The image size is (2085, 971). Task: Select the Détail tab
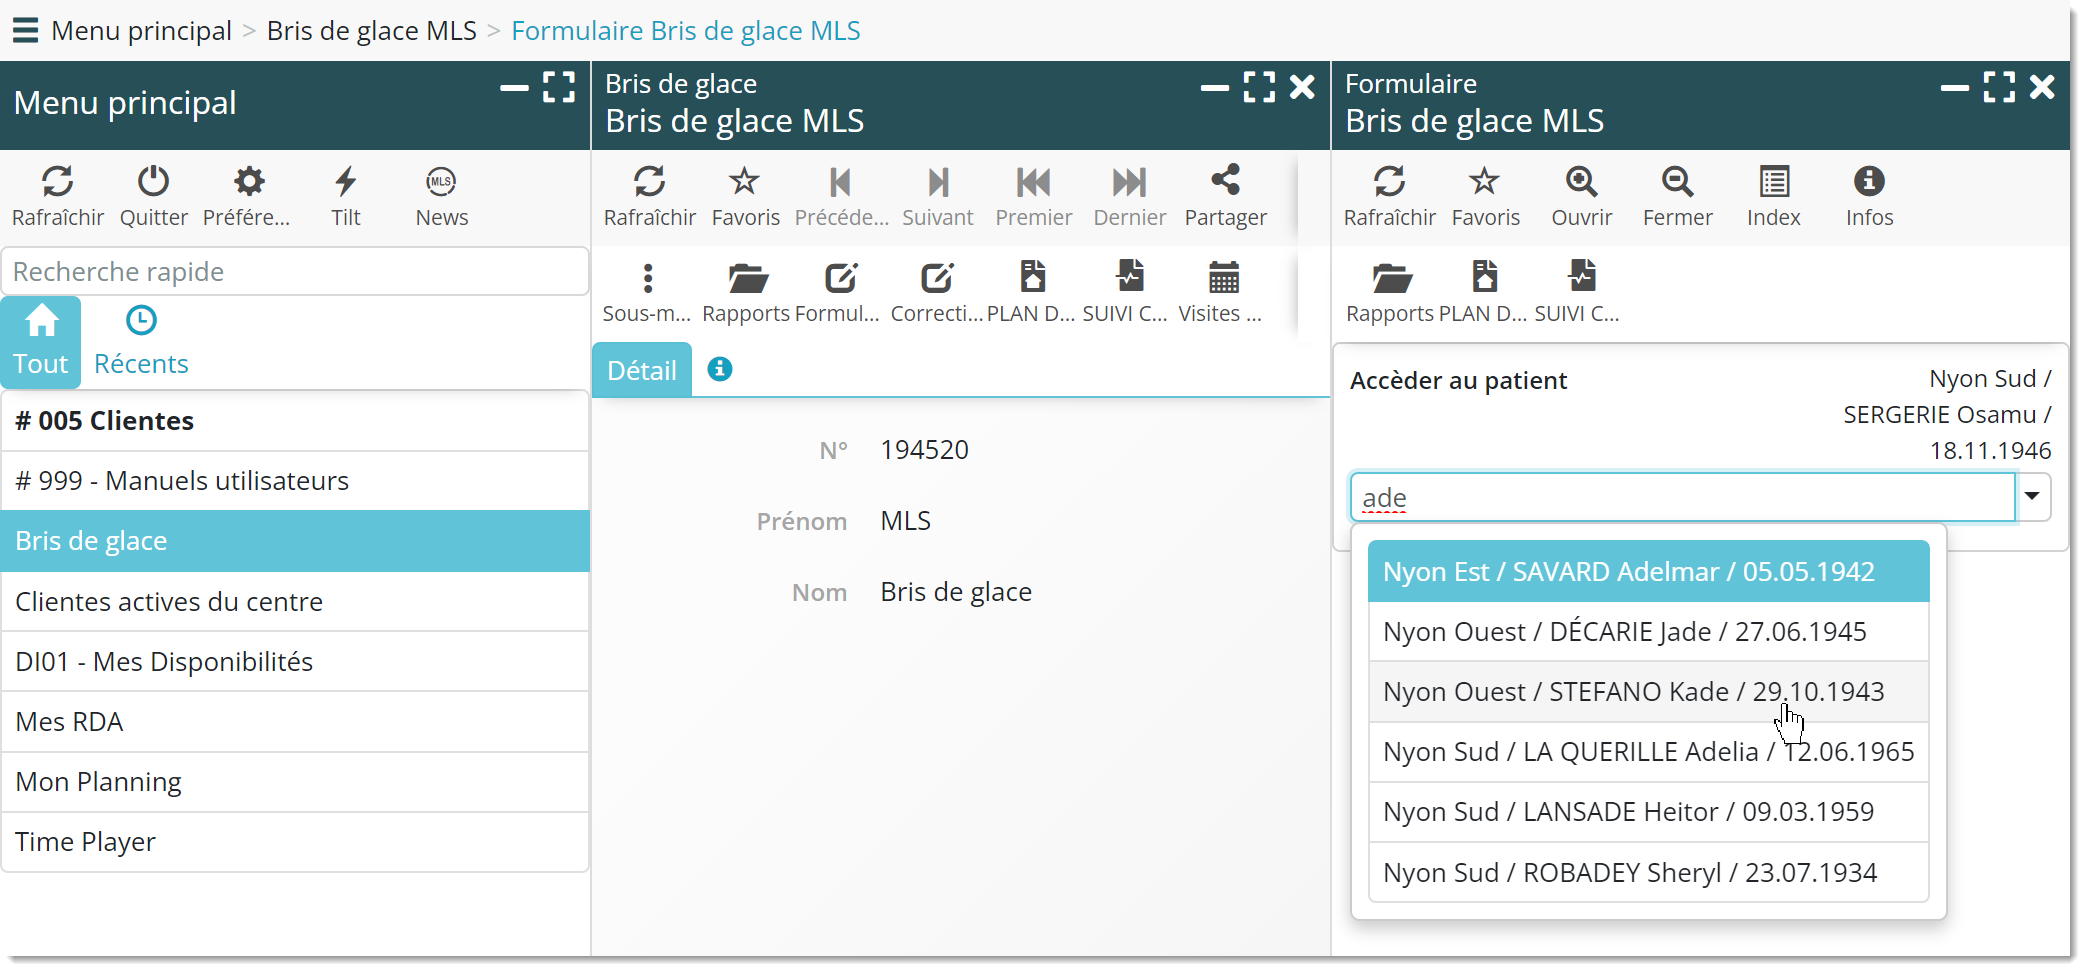[x=642, y=370]
